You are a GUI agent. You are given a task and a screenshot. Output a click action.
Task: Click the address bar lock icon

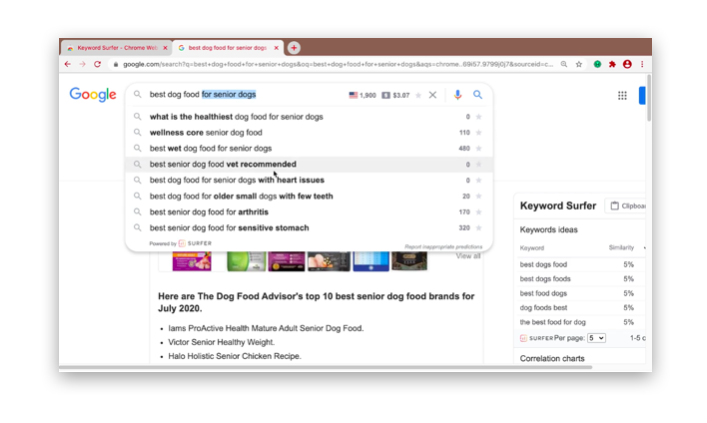(115, 64)
